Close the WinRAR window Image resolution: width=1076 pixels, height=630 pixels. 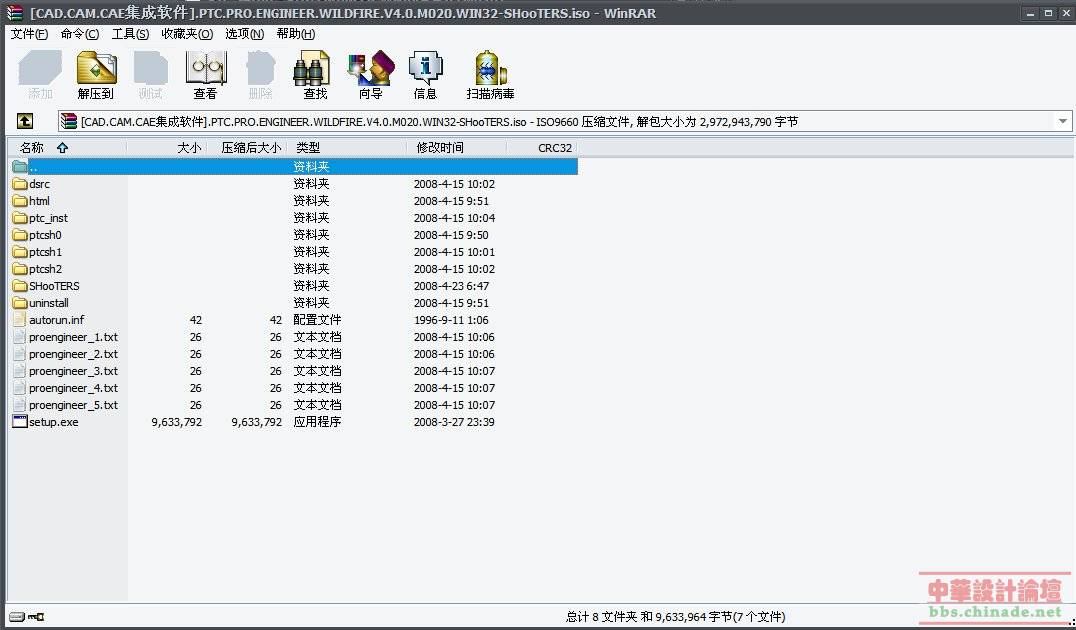[1065, 13]
